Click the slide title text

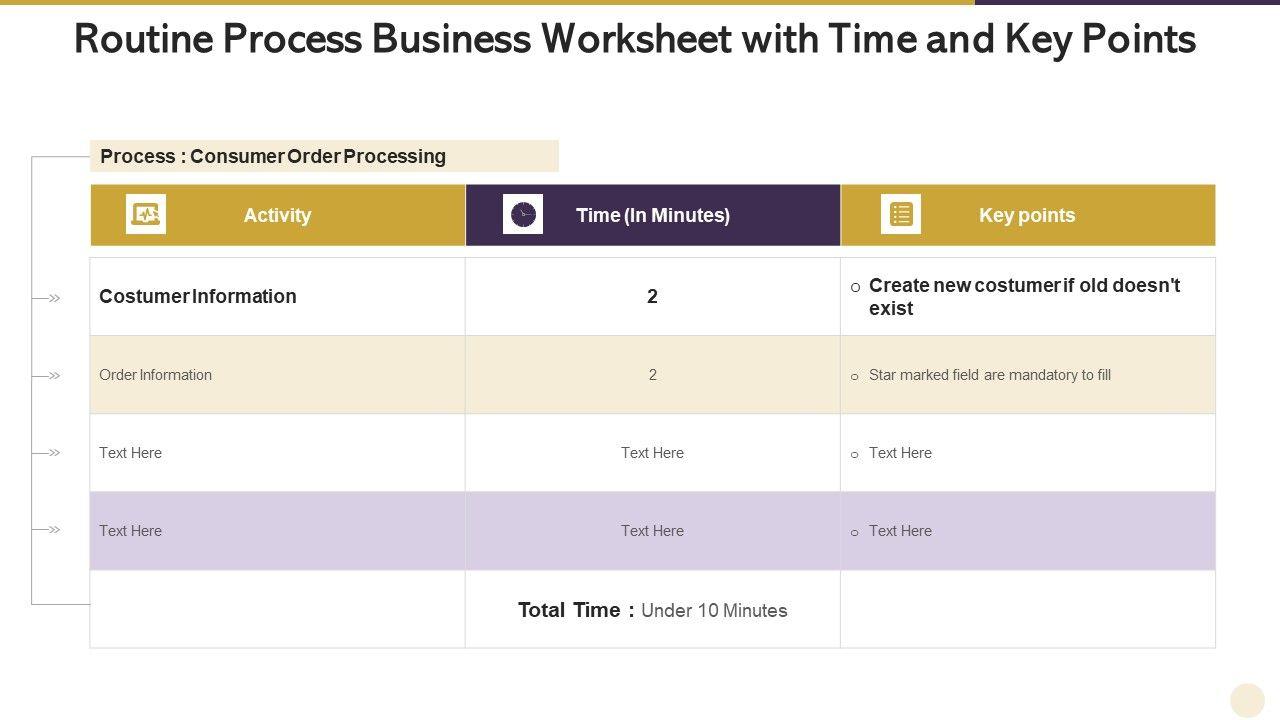pyautogui.click(x=635, y=40)
